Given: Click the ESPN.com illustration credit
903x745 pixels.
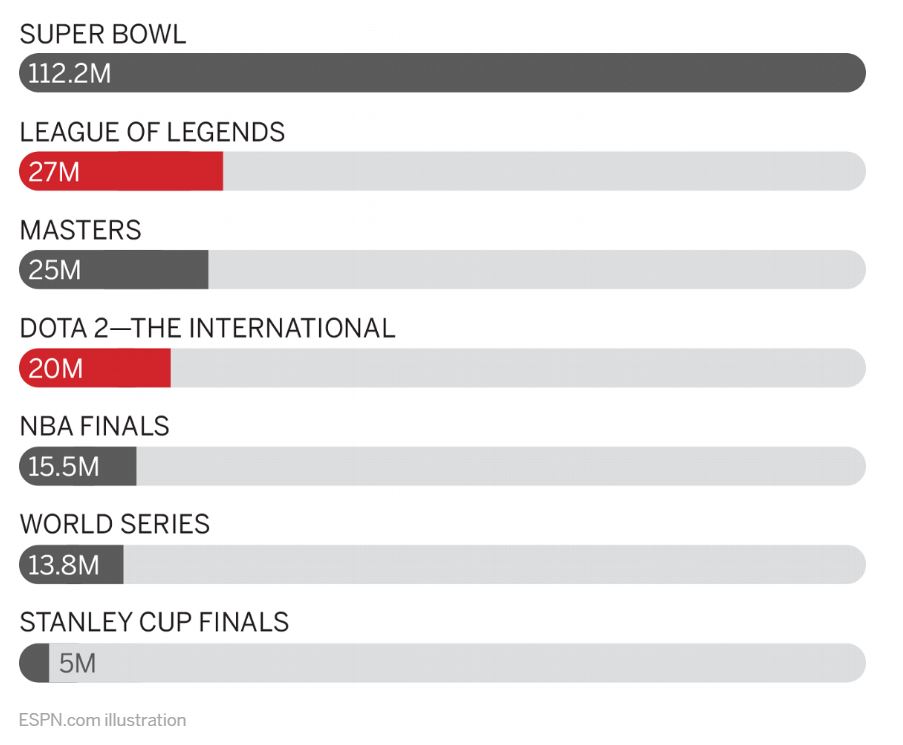Looking at the screenshot, I should pos(102,720).
